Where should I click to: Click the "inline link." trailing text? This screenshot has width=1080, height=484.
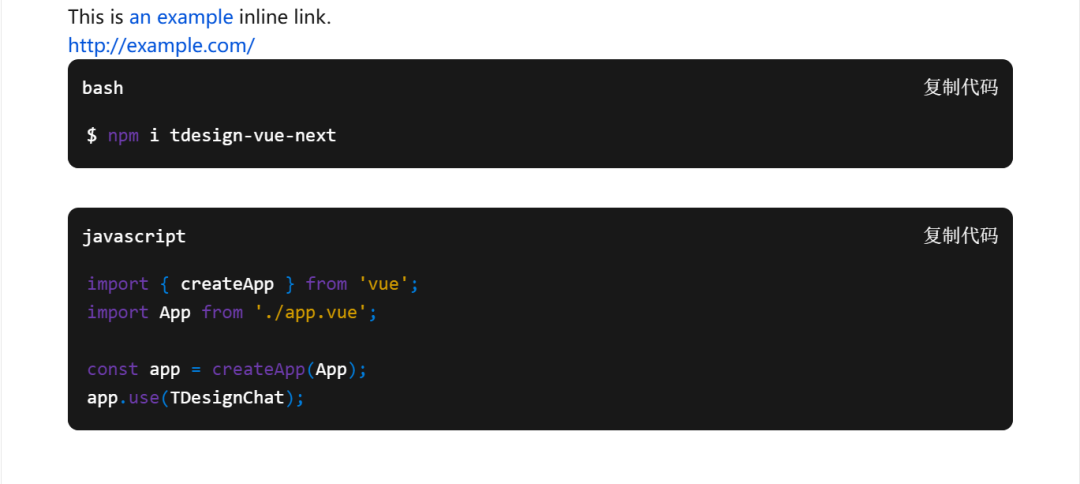[285, 17]
